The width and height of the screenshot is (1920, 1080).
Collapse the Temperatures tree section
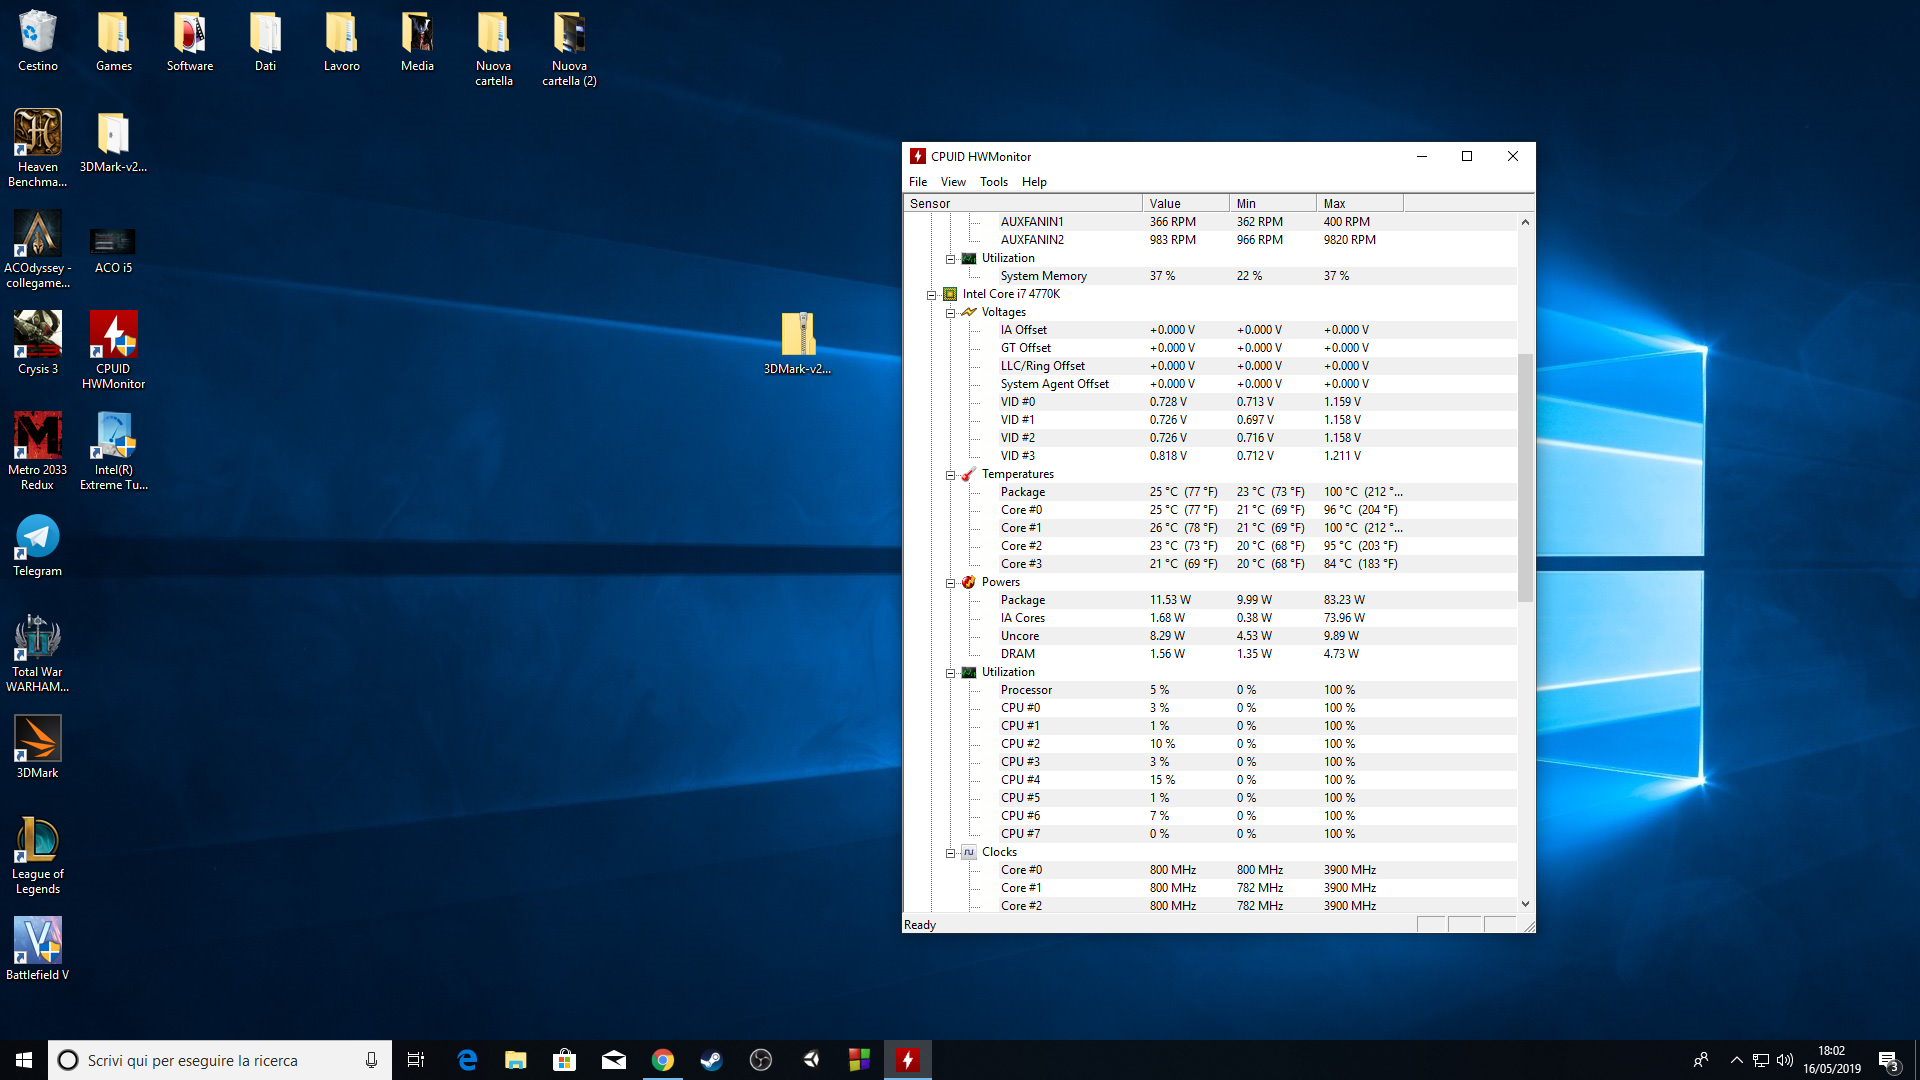[x=950, y=475]
